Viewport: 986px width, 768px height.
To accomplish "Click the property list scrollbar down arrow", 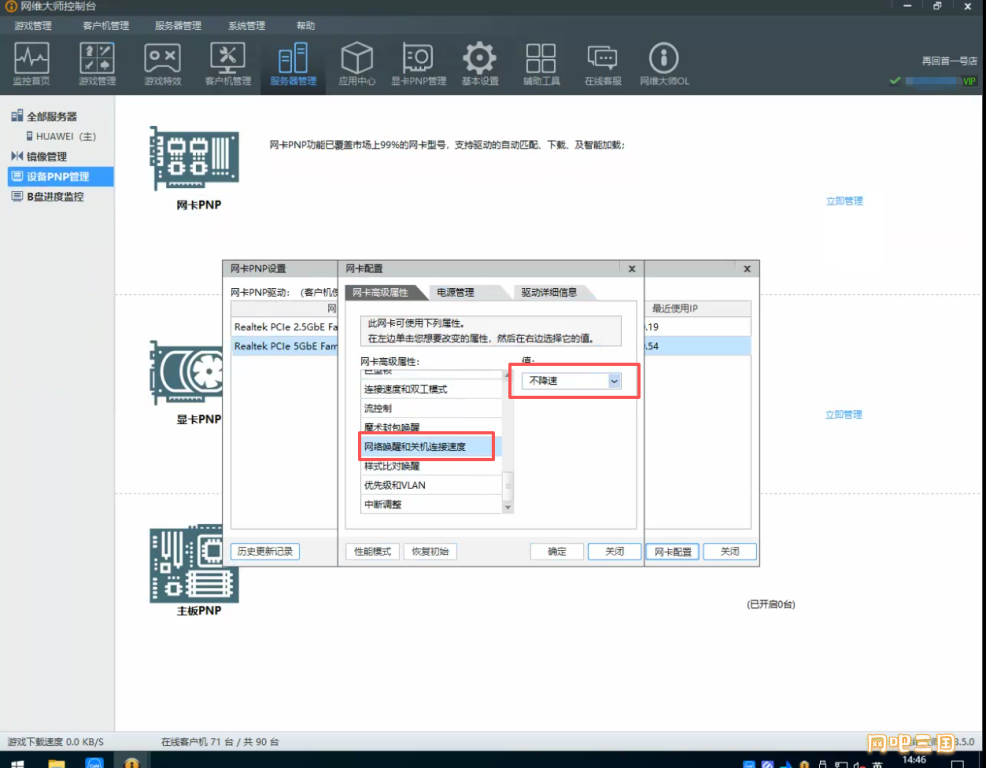I will (508, 508).
